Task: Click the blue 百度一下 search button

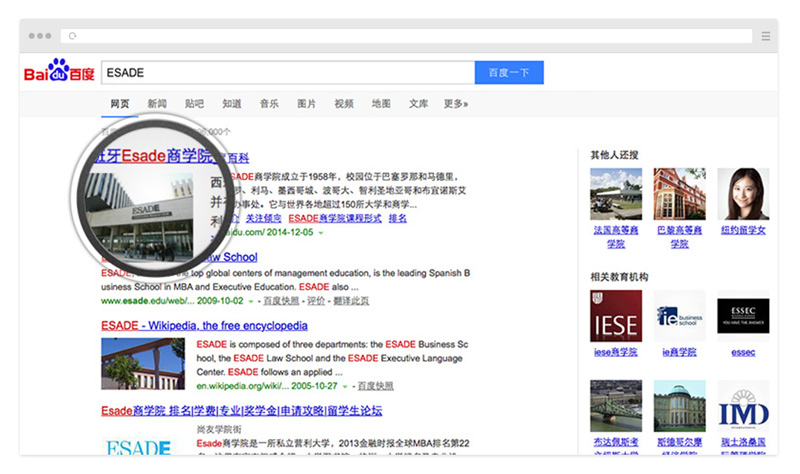Action: click(509, 72)
